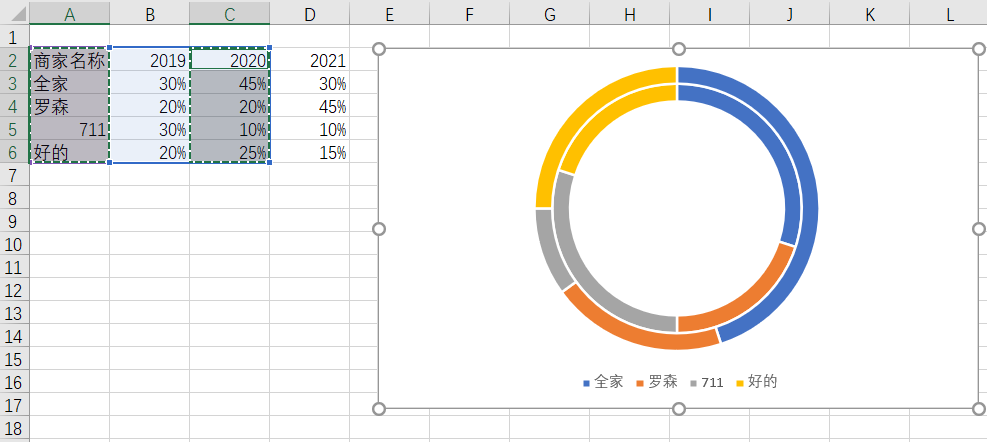The height and width of the screenshot is (442, 987).
Task: Select row 3 header
Action: (14, 83)
